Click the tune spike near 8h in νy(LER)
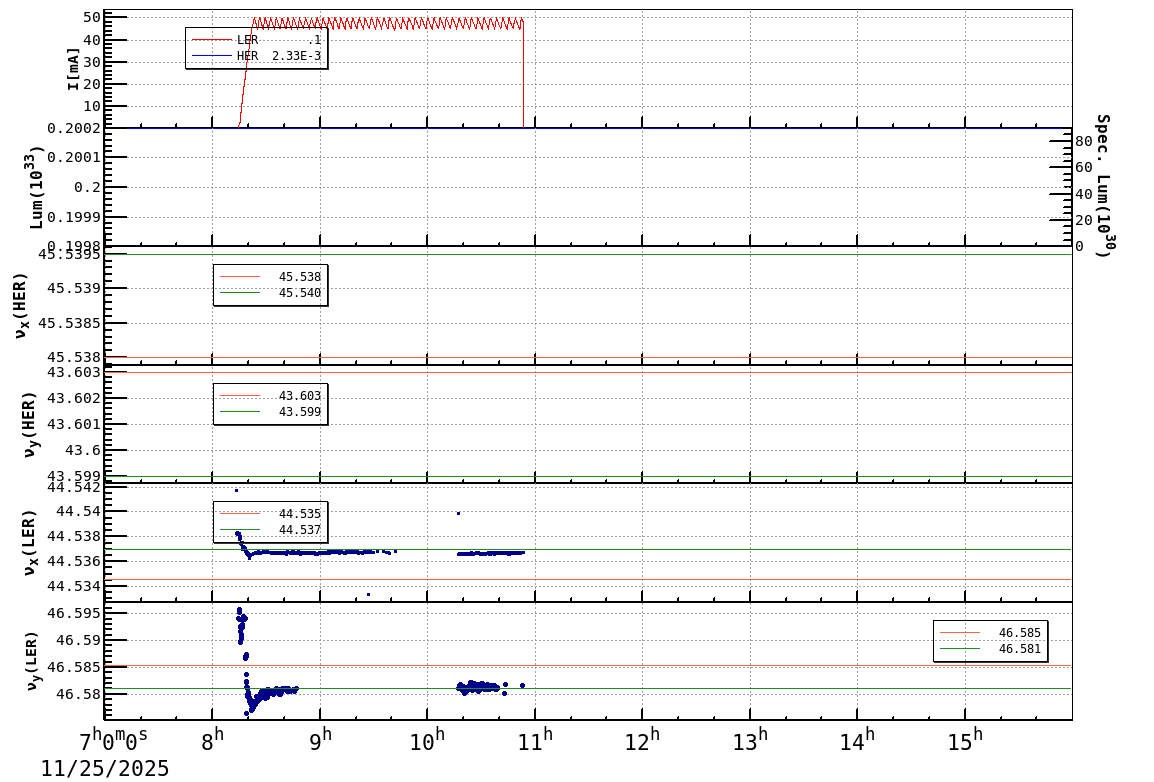Screen dimensions: 1154x782 coord(238,625)
